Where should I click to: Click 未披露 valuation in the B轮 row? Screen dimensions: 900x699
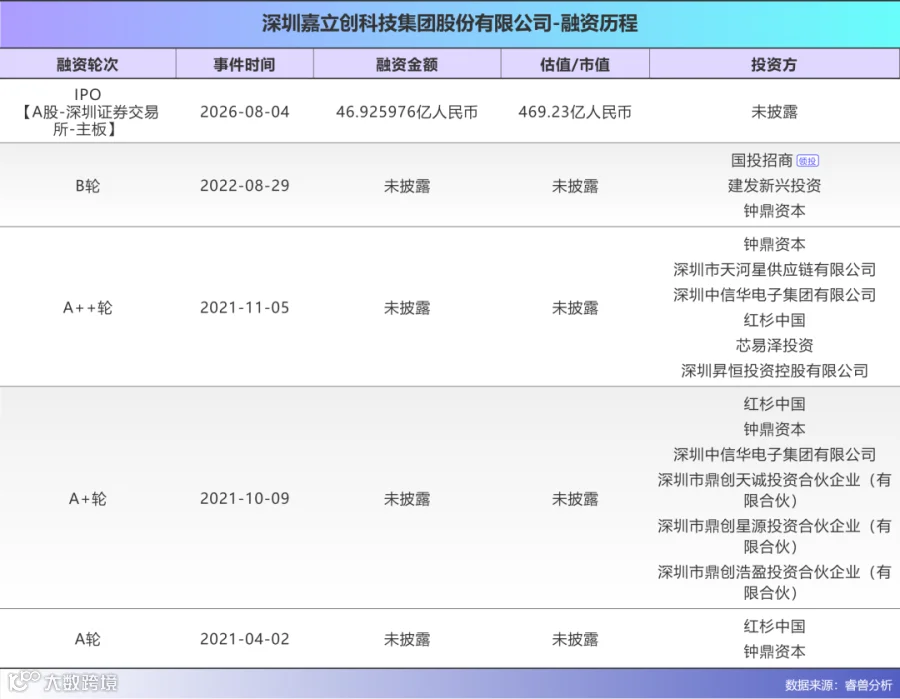coord(575,186)
